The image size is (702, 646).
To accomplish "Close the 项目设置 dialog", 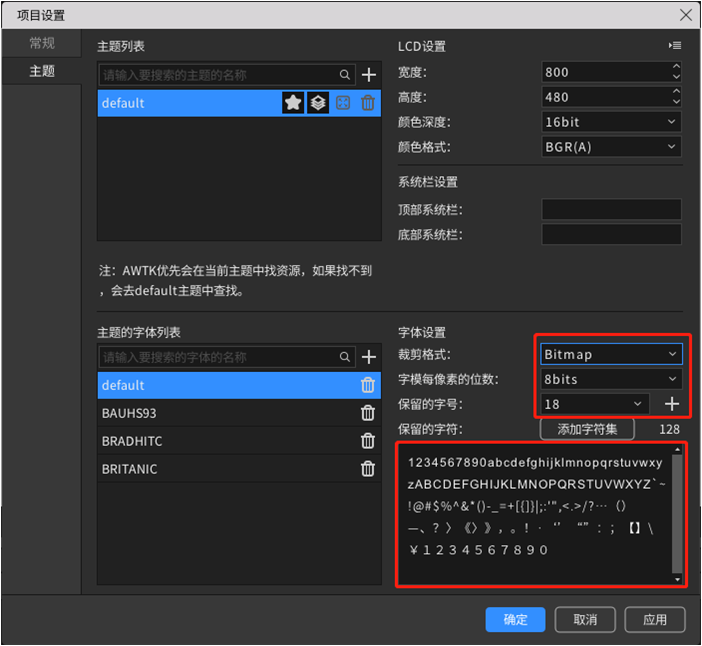I will 685,15.
